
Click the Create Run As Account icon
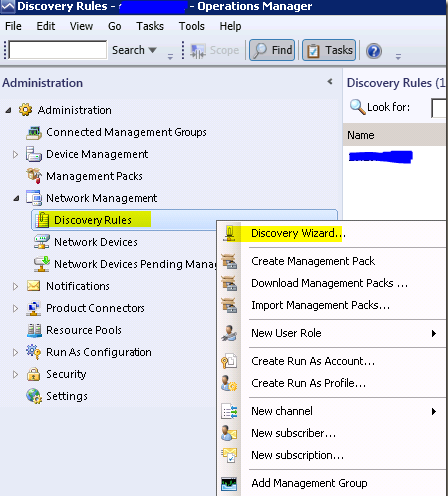[229, 361]
